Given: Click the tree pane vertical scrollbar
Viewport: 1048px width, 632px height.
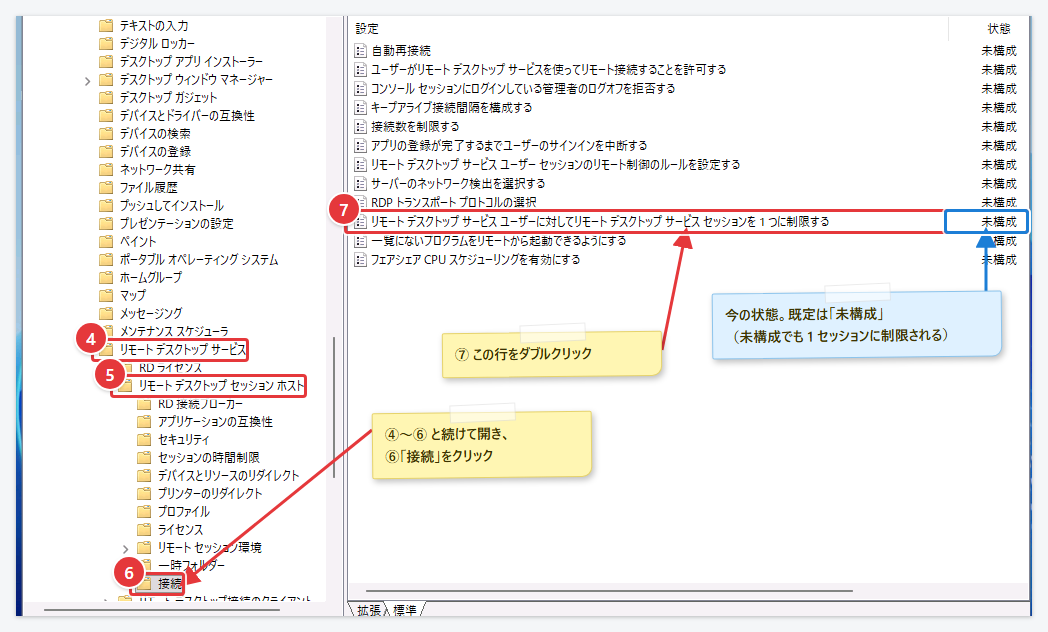Looking at the screenshot, I should click(334, 408).
